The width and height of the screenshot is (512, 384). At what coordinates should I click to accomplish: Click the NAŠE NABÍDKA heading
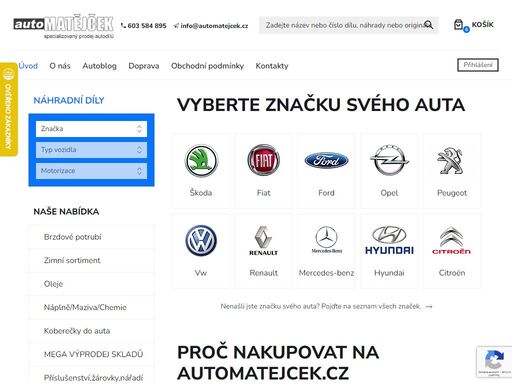click(66, 212)
